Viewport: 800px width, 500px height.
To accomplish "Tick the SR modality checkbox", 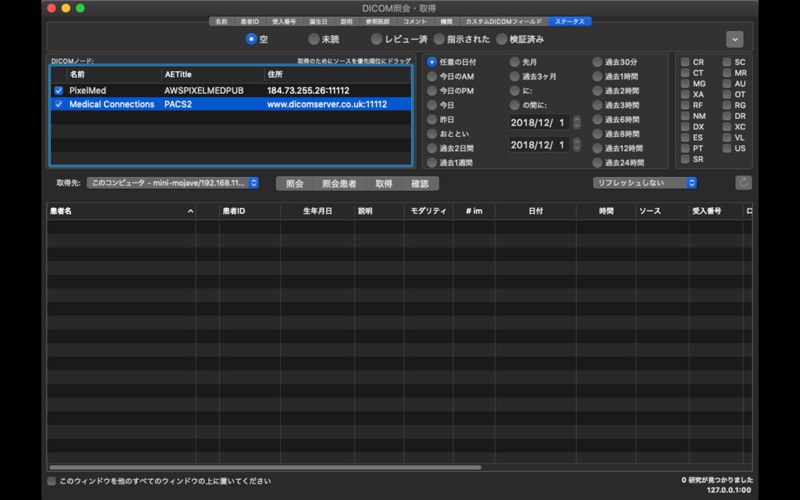I will [x=685, y=159].
